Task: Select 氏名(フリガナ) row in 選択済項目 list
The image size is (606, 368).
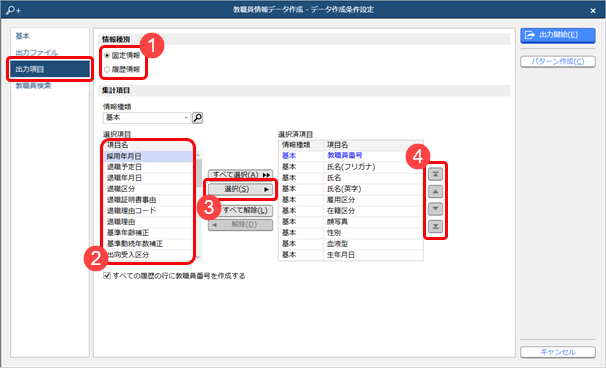Action: pos(351,167)
